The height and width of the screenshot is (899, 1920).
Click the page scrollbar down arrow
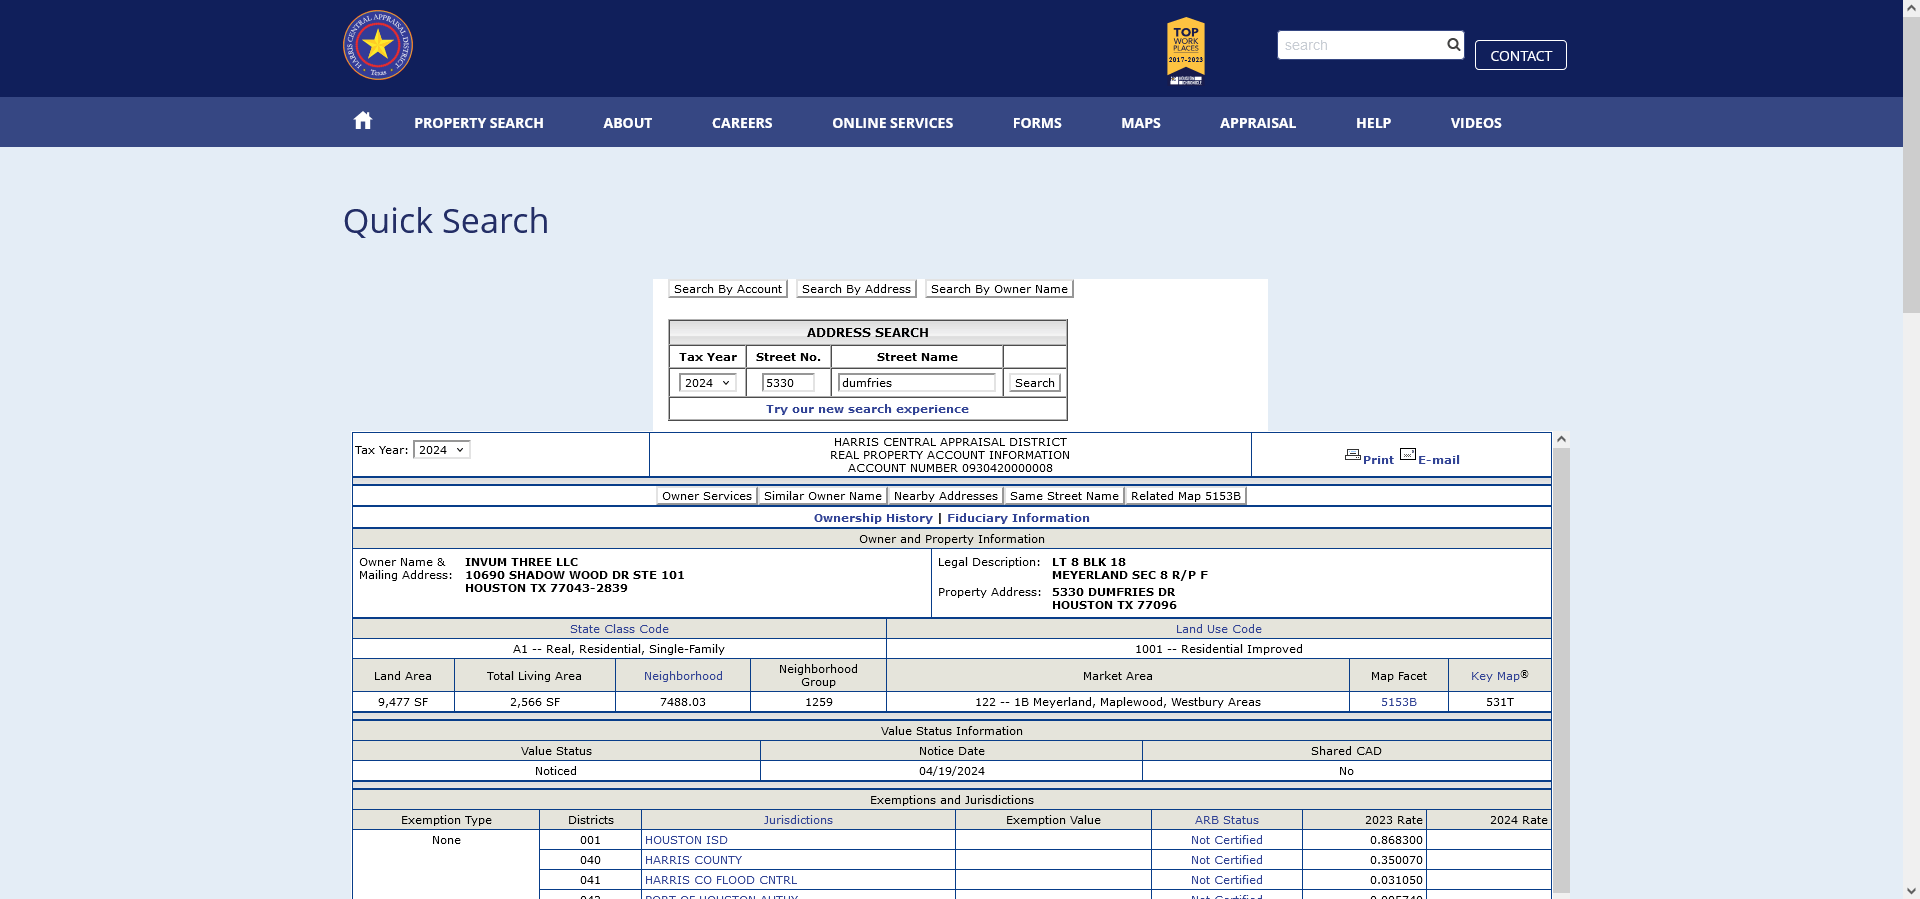tap(1911, 890)
